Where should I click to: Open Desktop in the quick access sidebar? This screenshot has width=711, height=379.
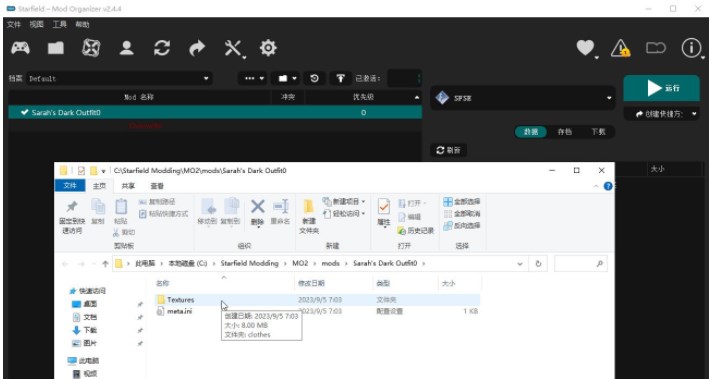(90, 304)
